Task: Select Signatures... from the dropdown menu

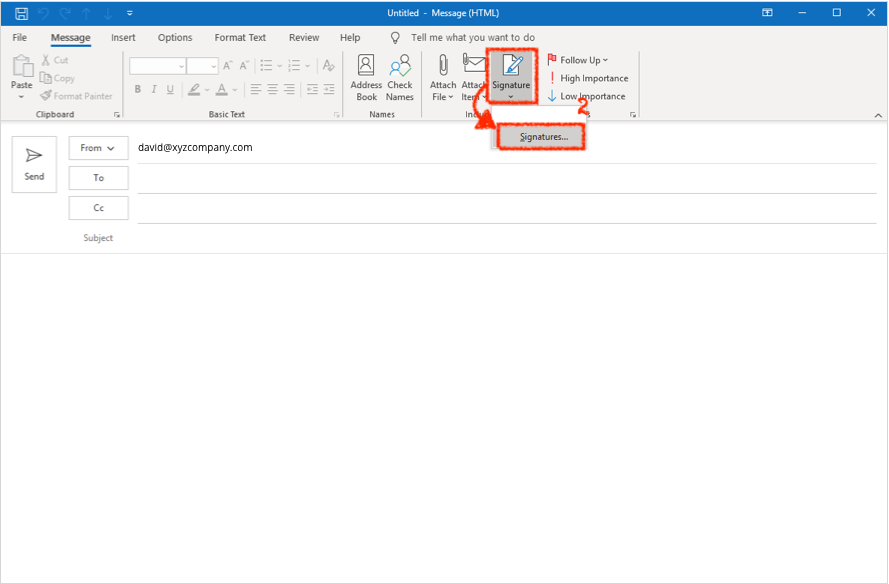Action: point(543,136)
